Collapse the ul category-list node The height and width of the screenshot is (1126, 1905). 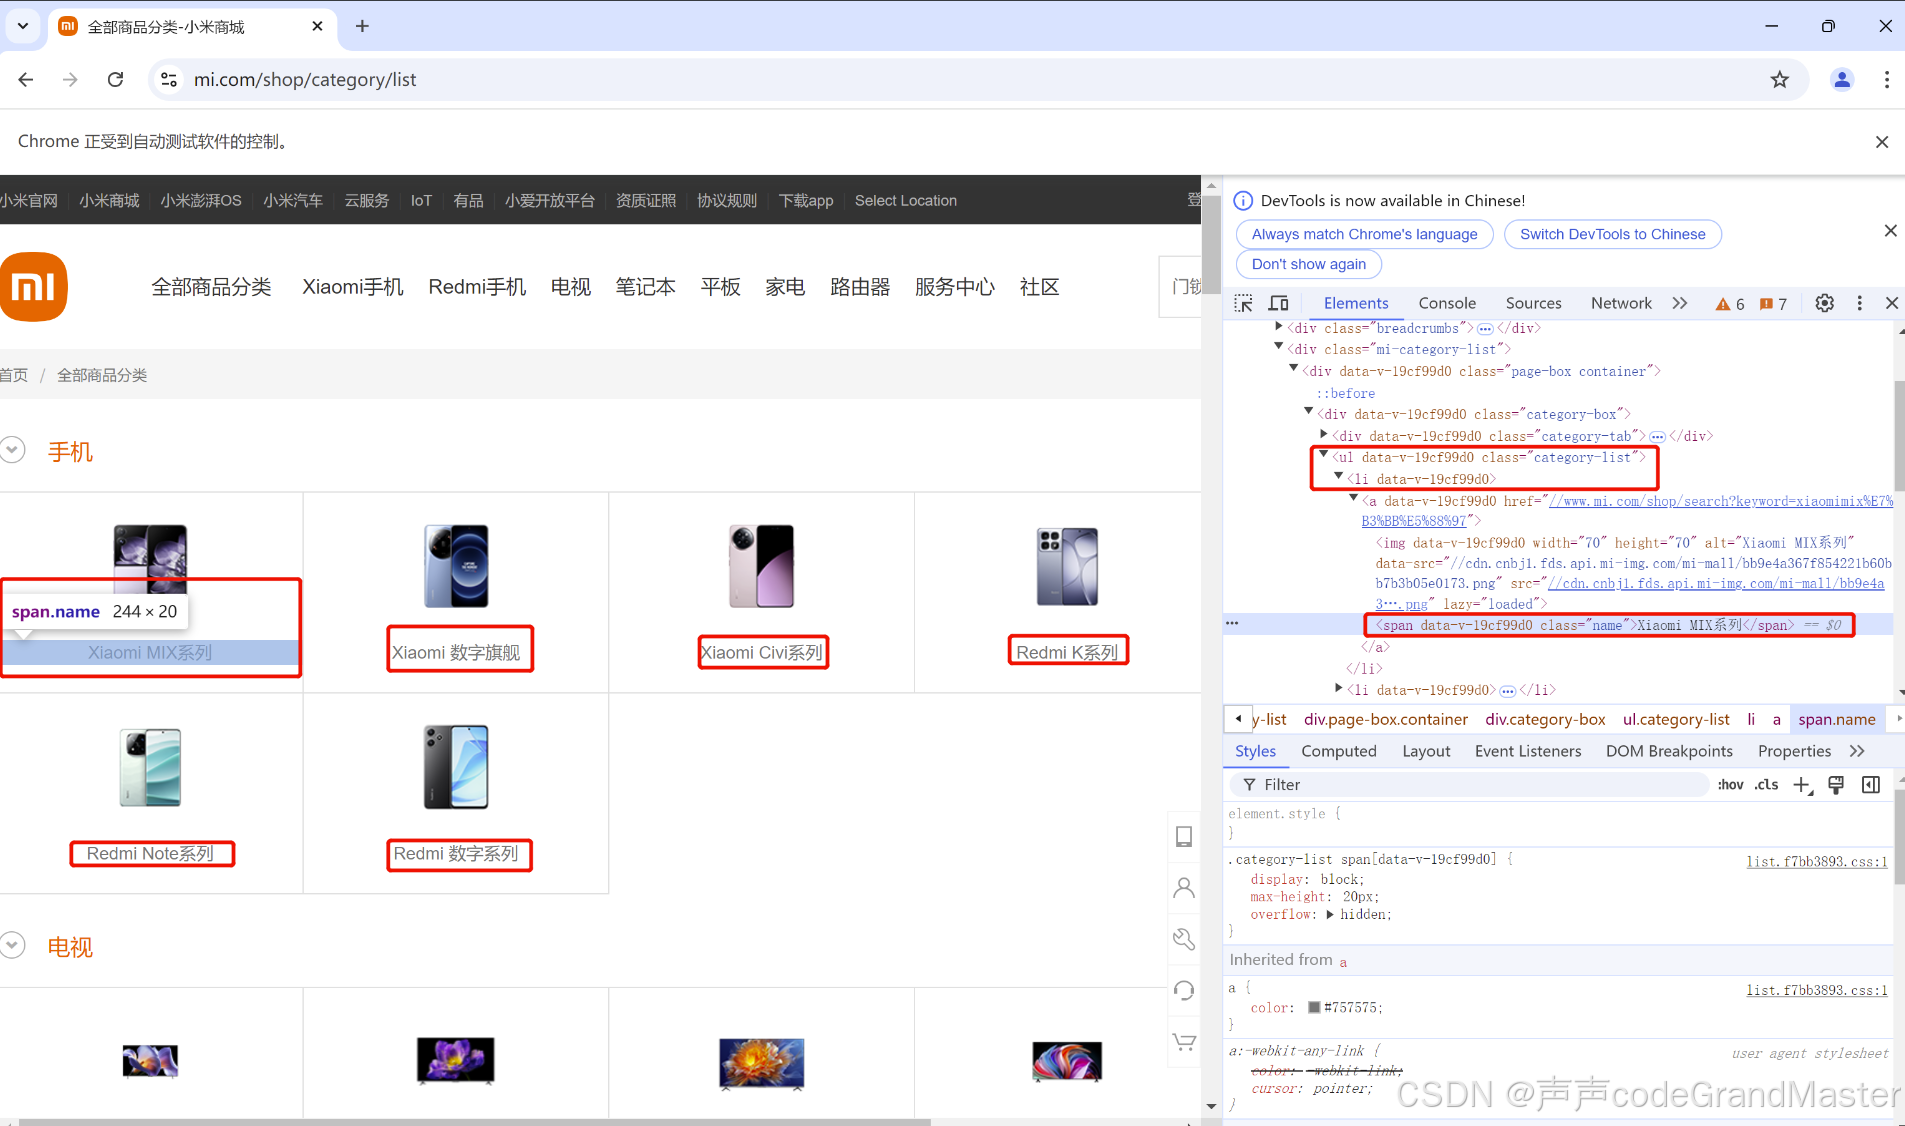[1324, 456]
